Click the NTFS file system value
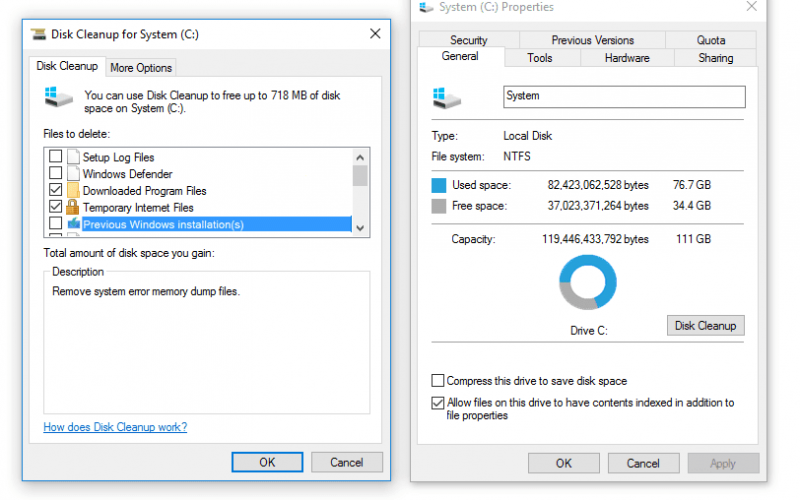 point(517,156)
